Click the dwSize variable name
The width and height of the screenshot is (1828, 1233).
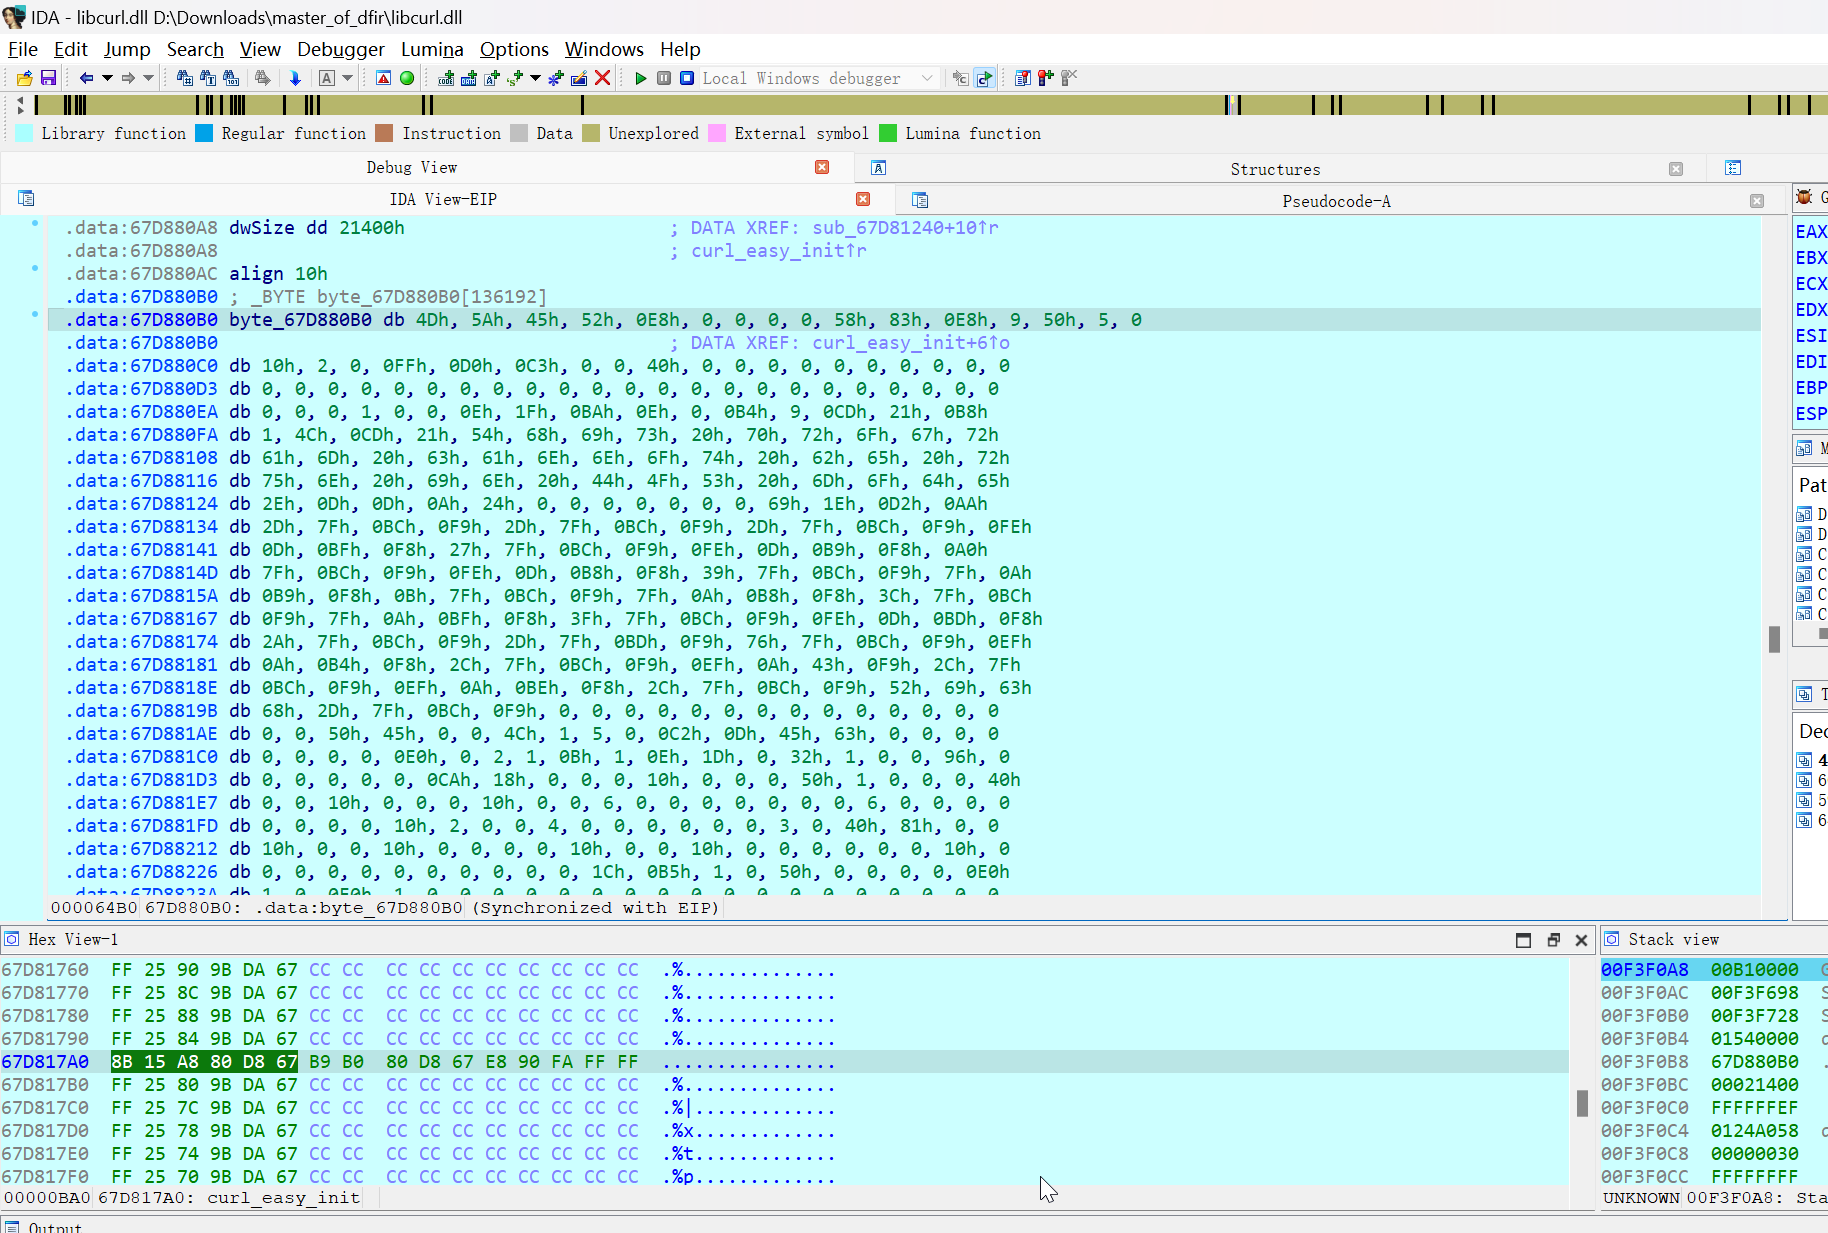[x=262, y=228]
